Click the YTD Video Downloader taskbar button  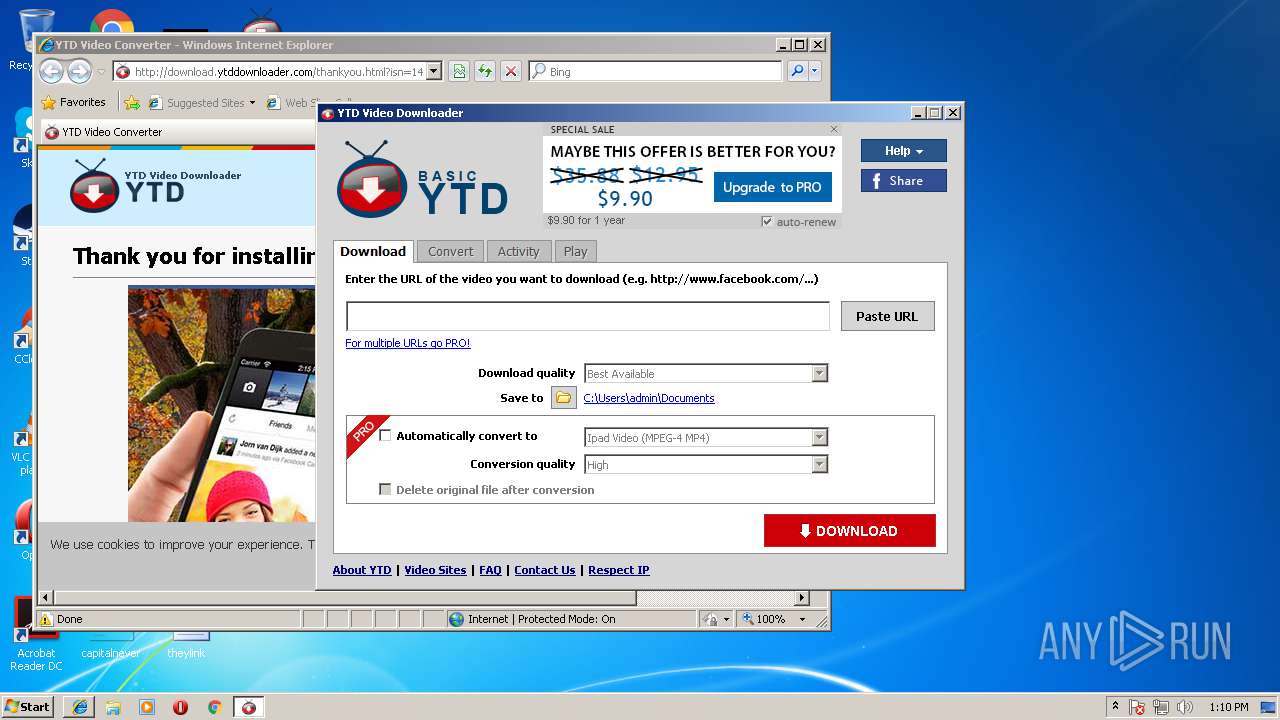pyautogui.click(x=249, y=706)
